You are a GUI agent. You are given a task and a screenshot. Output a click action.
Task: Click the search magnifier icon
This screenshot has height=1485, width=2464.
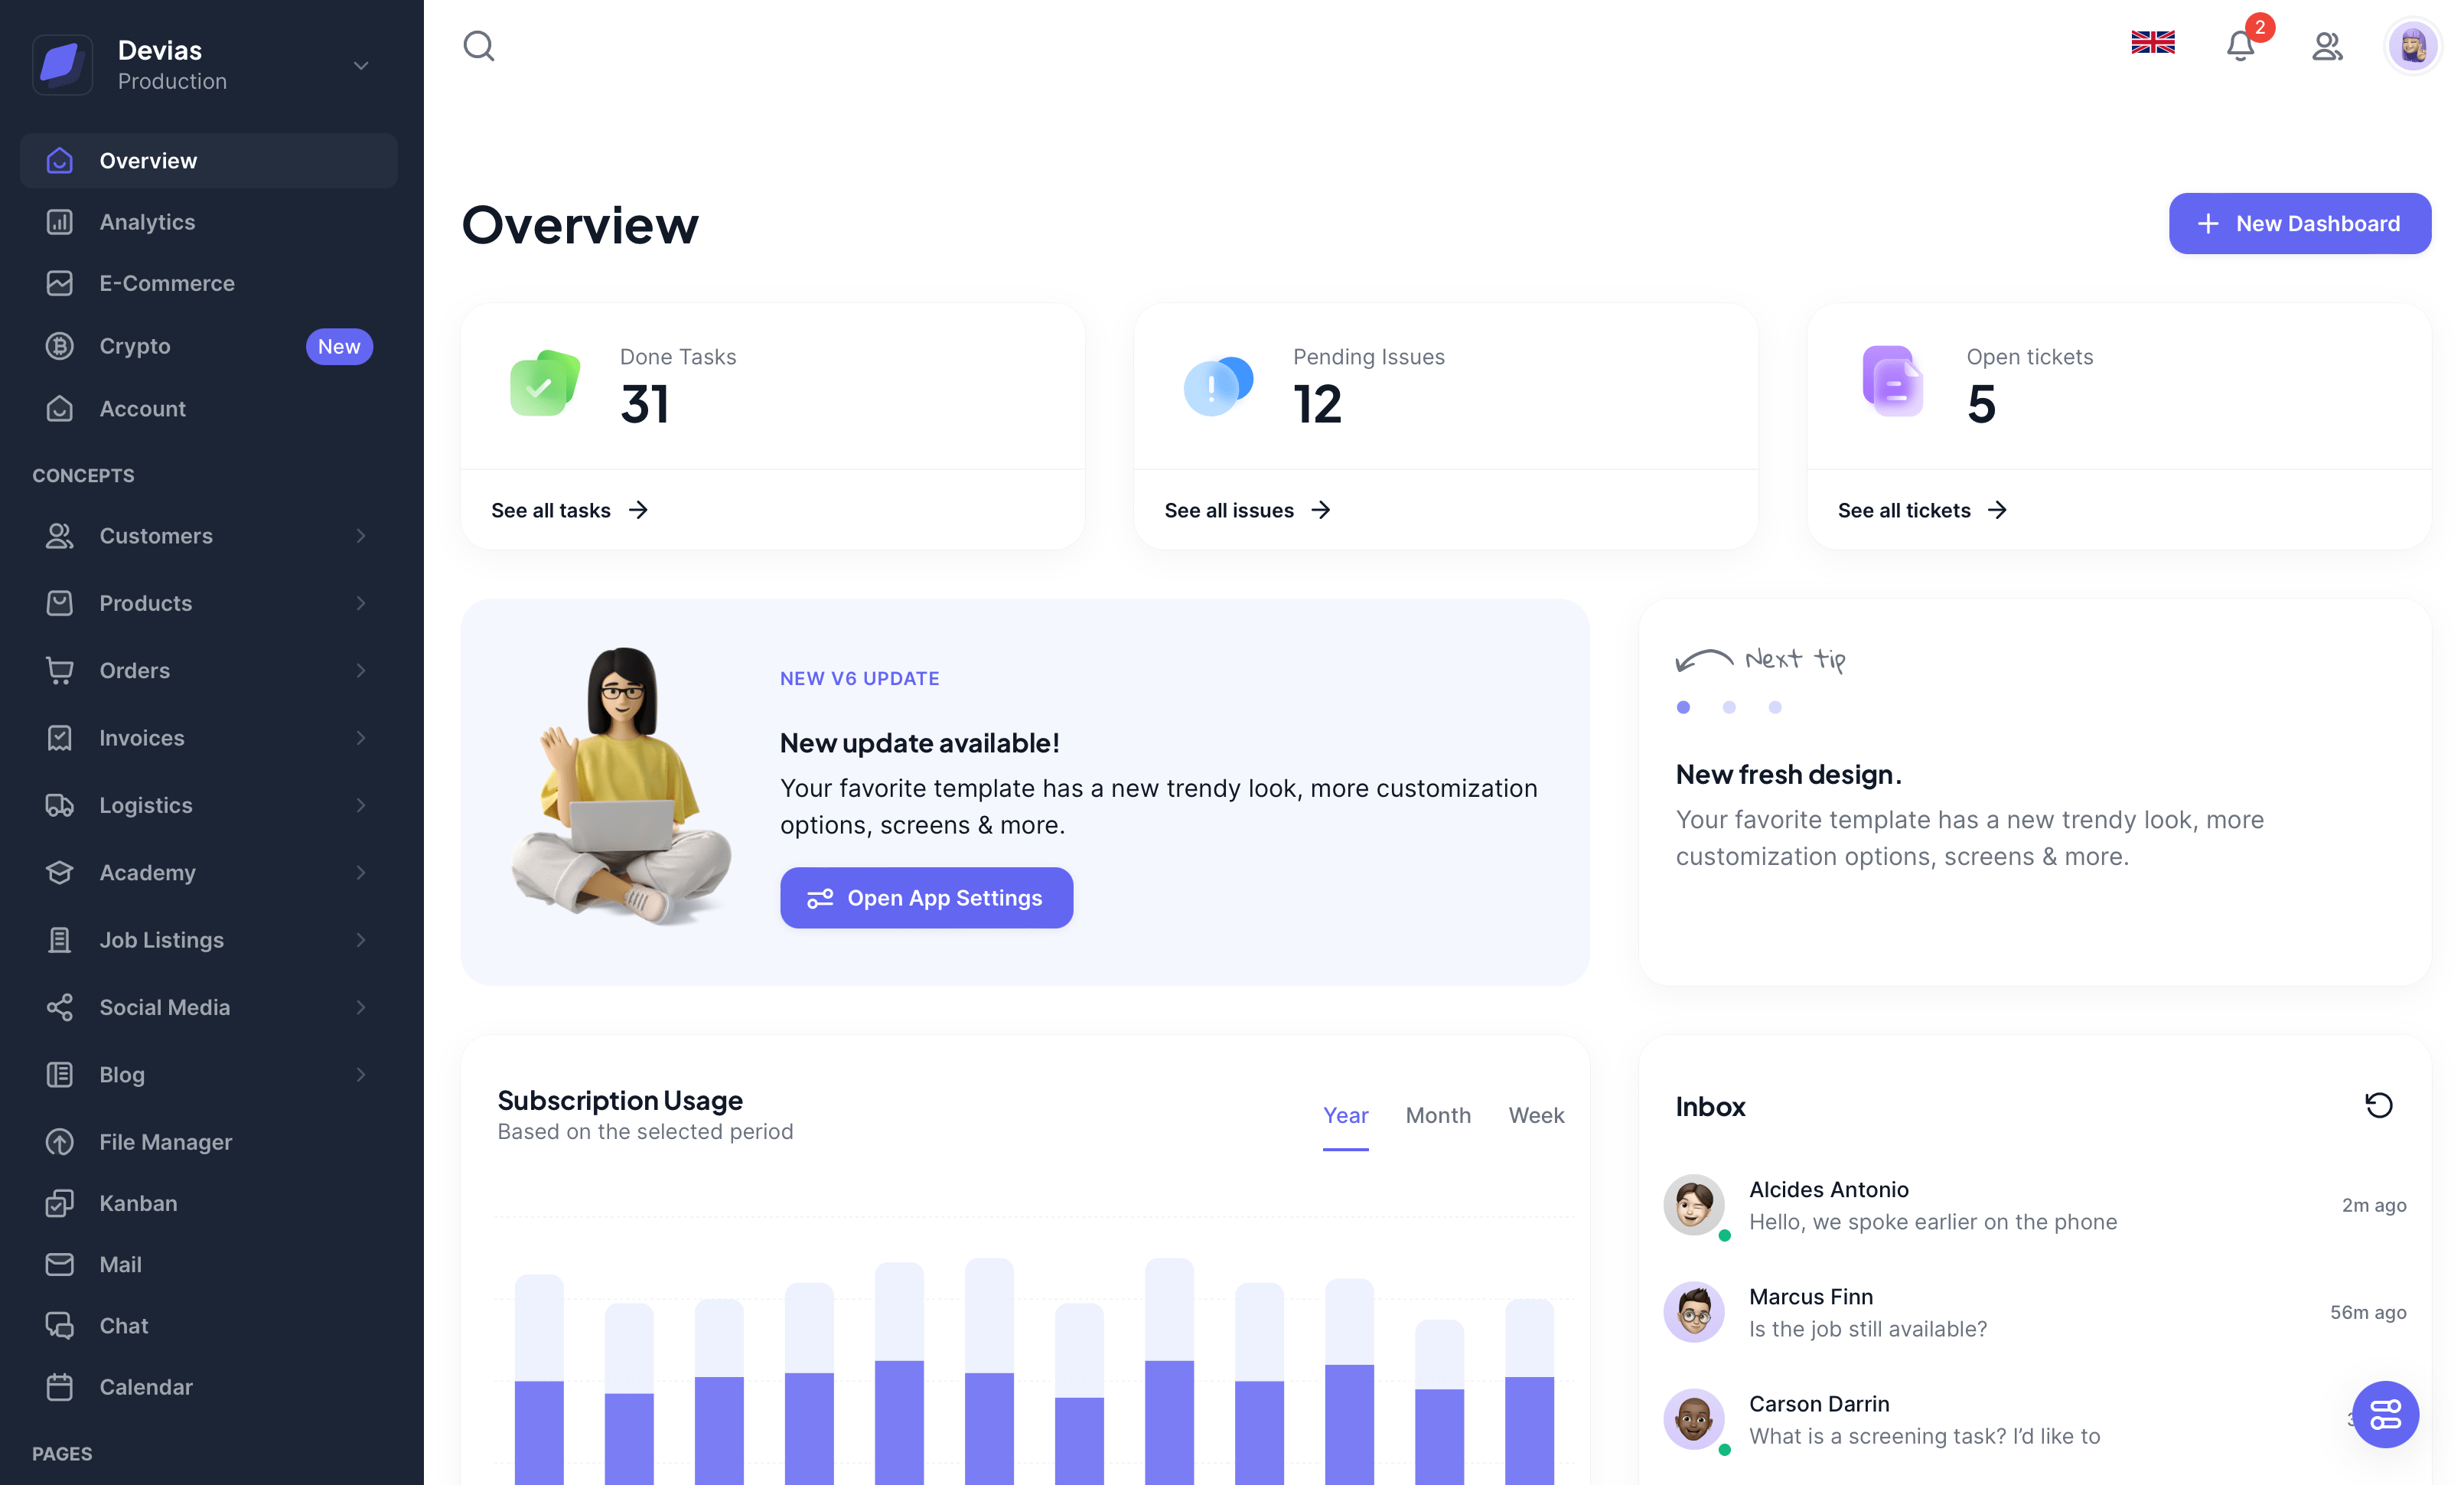(x=477, y=44)
